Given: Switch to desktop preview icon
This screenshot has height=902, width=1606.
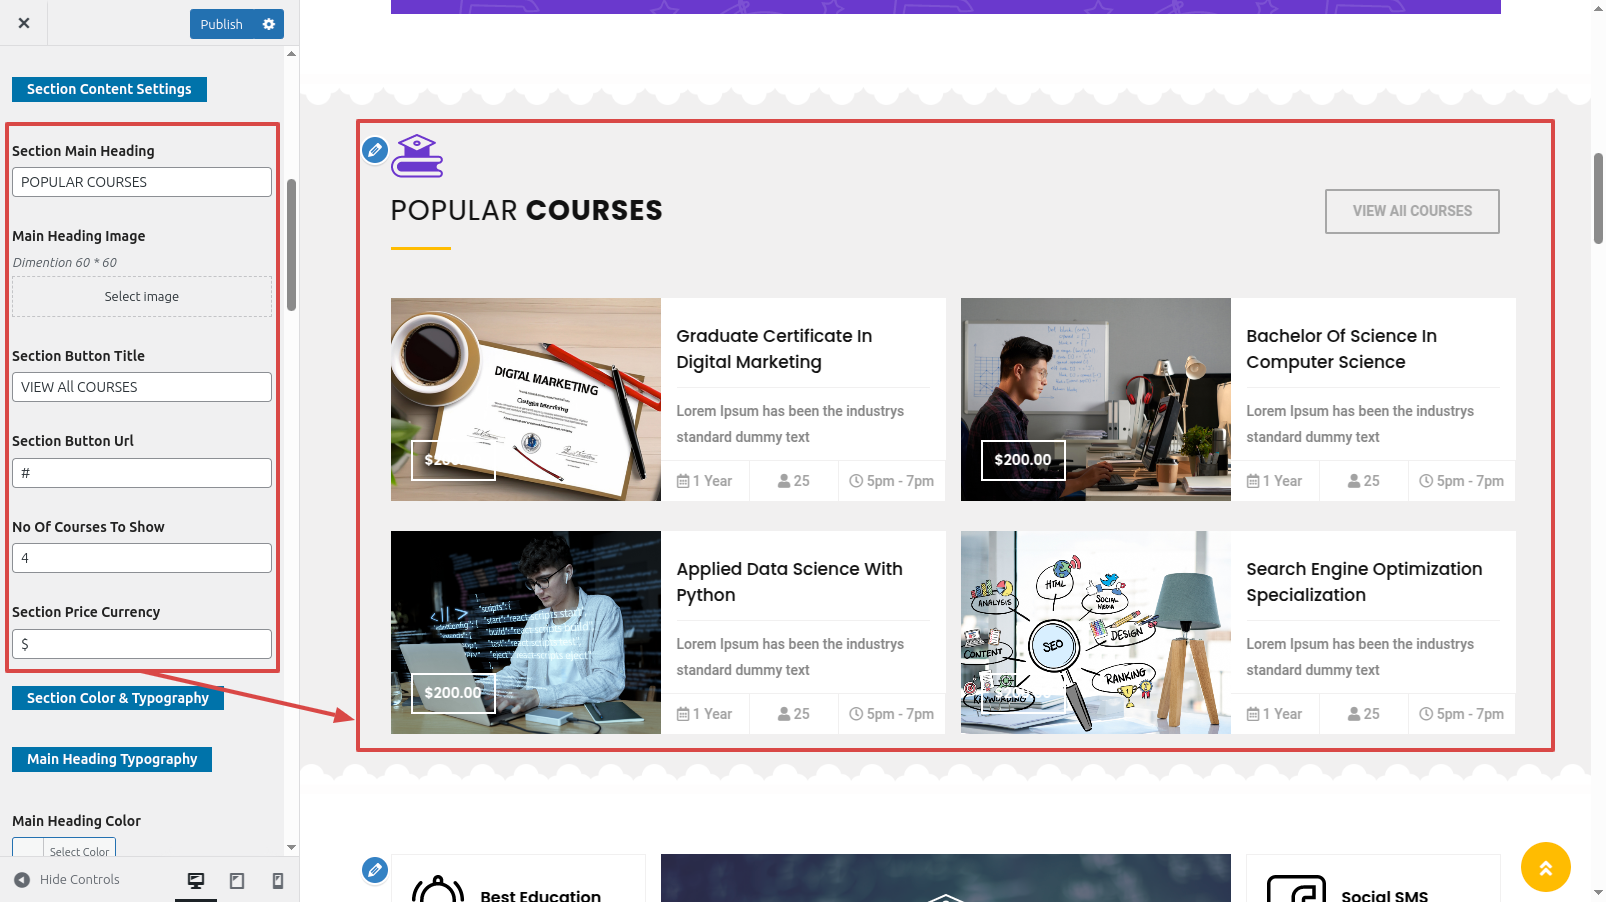Looking at the screenshot, I should click(x=196, y=880).
